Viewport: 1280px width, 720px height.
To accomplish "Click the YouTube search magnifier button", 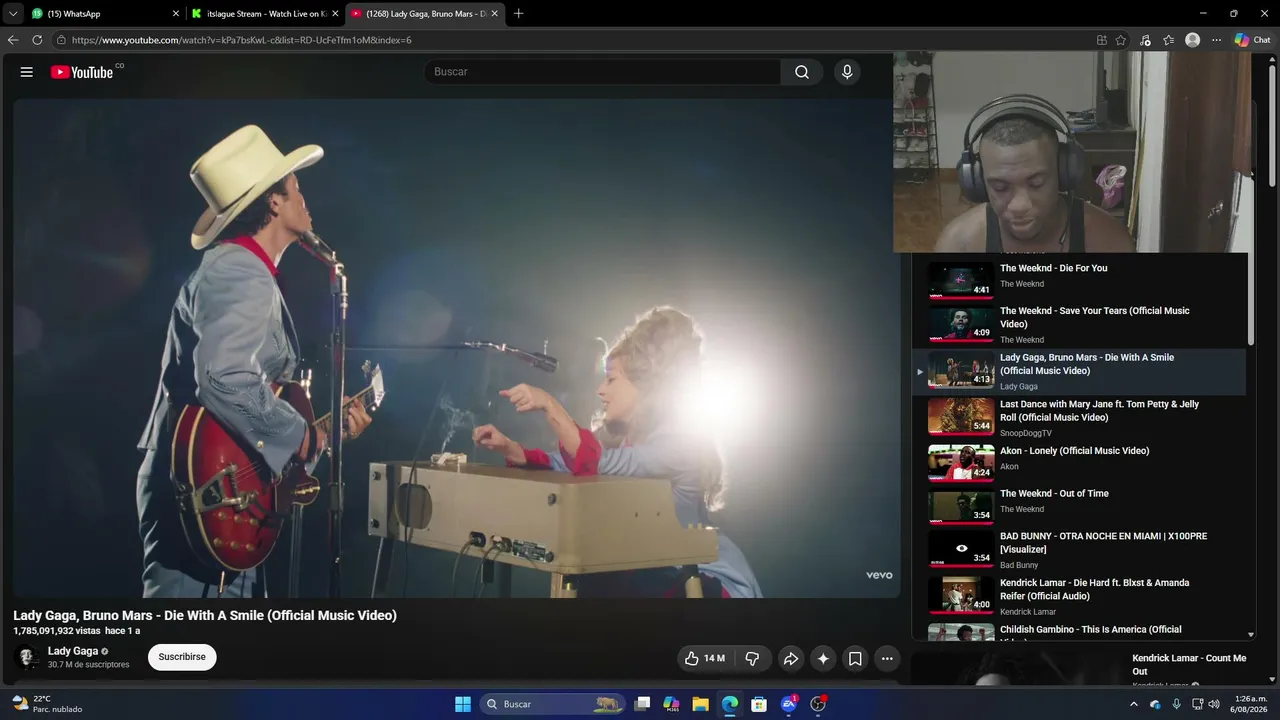I will [802, 72].
